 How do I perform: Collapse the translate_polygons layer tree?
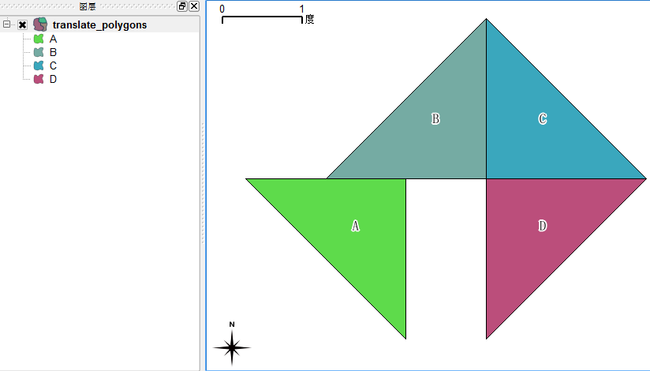point(7,24)
